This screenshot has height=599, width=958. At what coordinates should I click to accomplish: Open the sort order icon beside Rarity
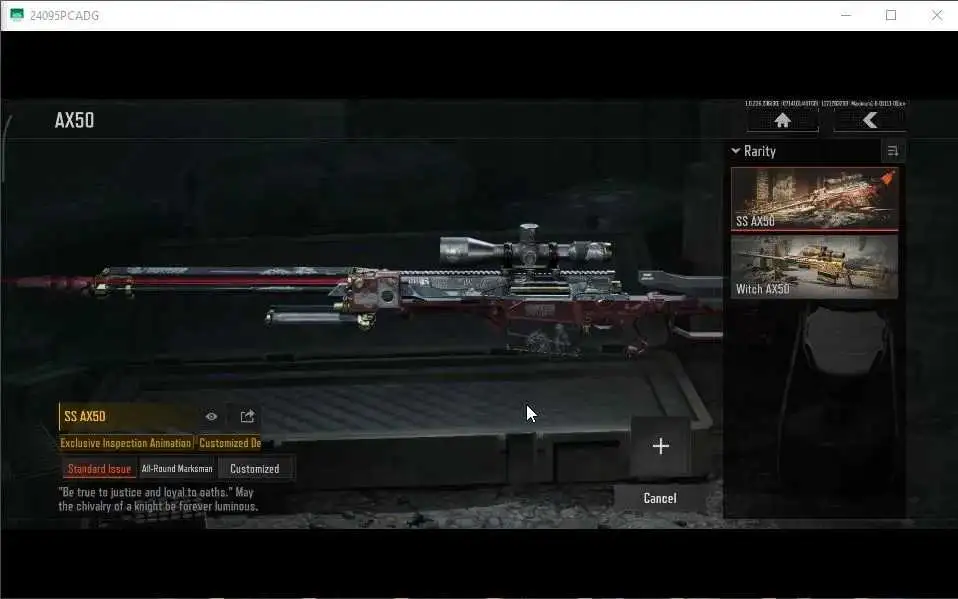coord(893,151)
